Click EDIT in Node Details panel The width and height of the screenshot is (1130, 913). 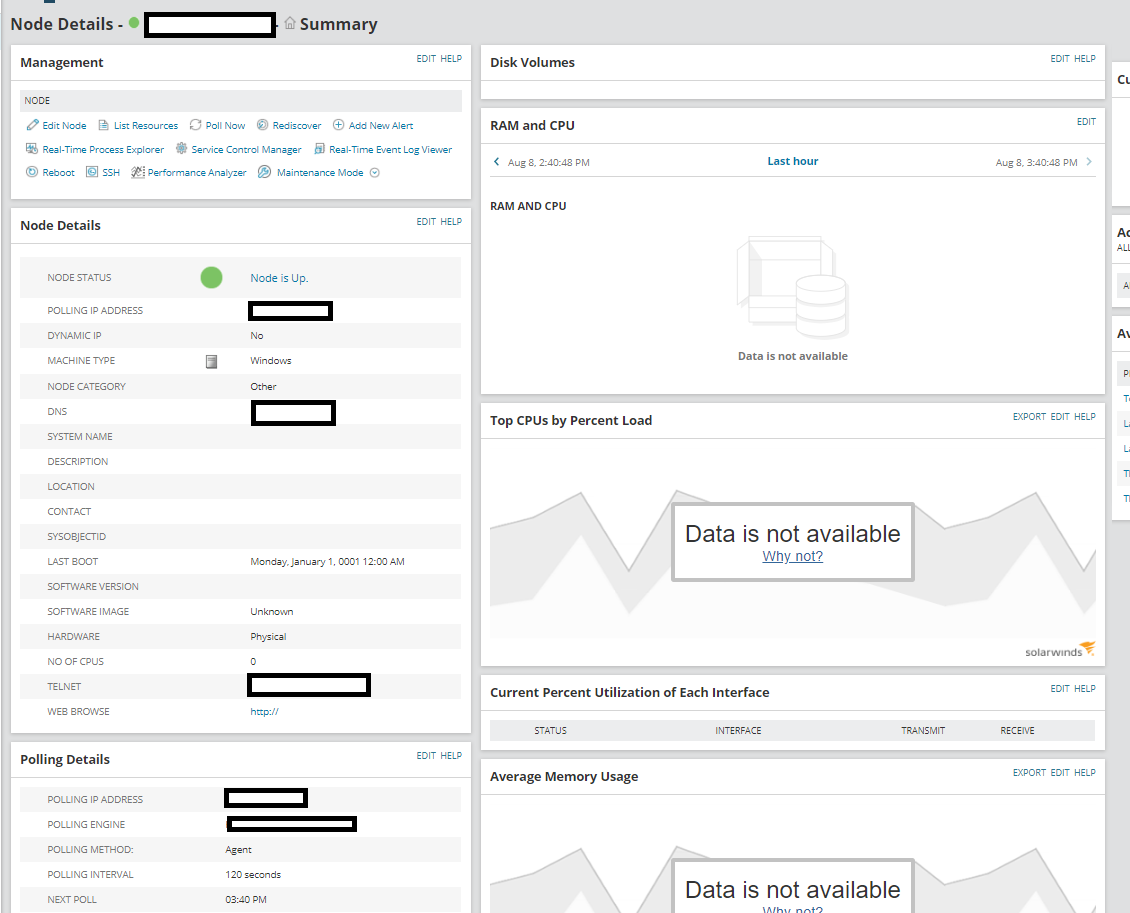(x=426, y=221)
